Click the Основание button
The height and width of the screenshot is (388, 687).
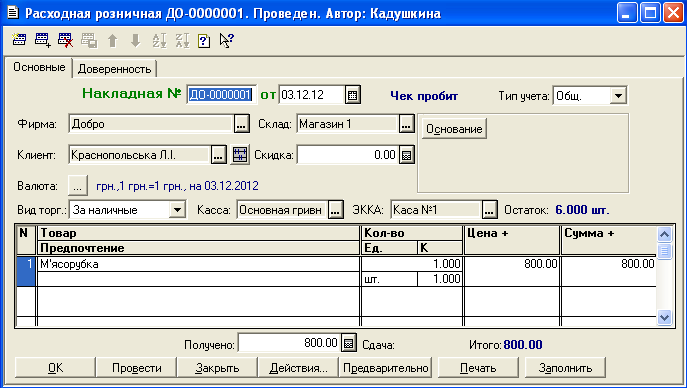pyautogui.click(x=454, y=129)
